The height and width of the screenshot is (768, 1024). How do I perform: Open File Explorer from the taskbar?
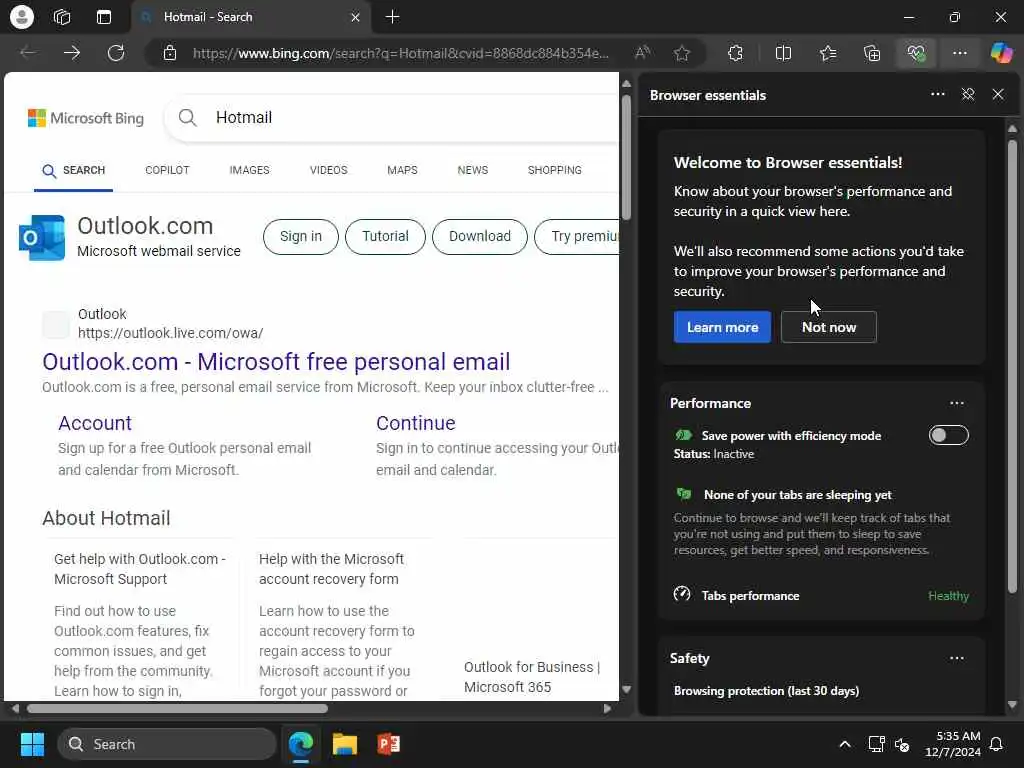(345, 744)
